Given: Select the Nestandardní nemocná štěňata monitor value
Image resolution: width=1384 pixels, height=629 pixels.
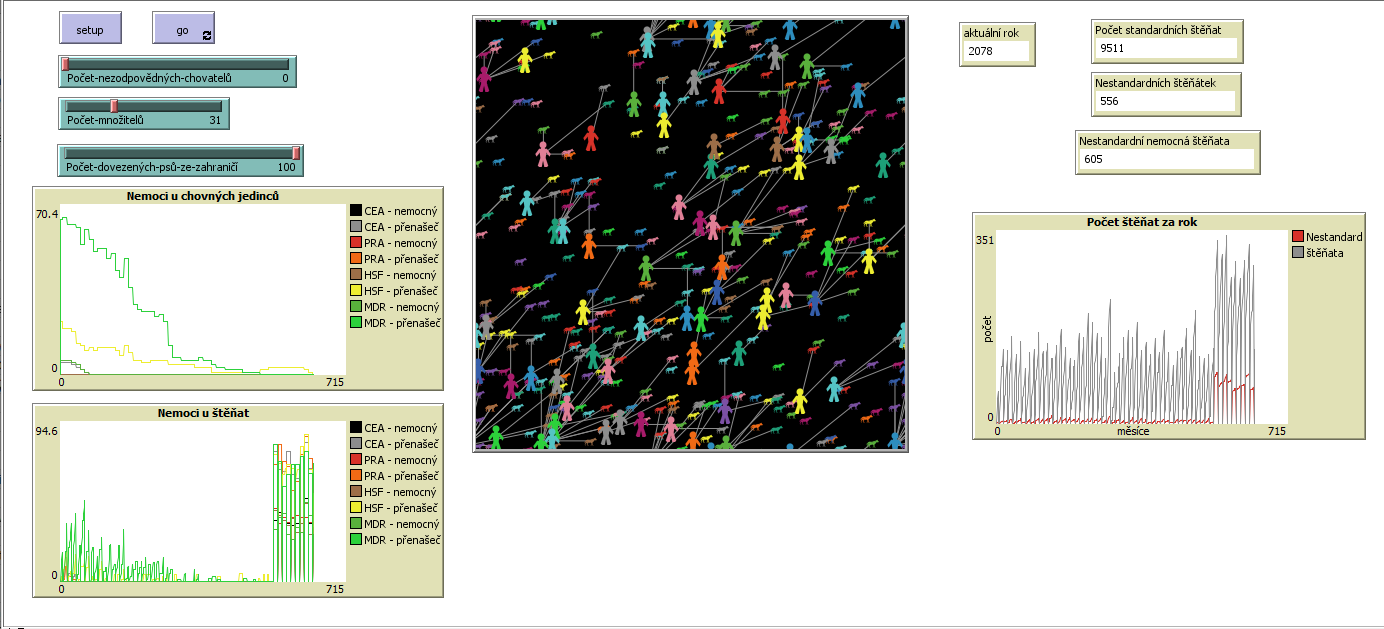Looking at the screenshot, I should [x=1166, y=159].
